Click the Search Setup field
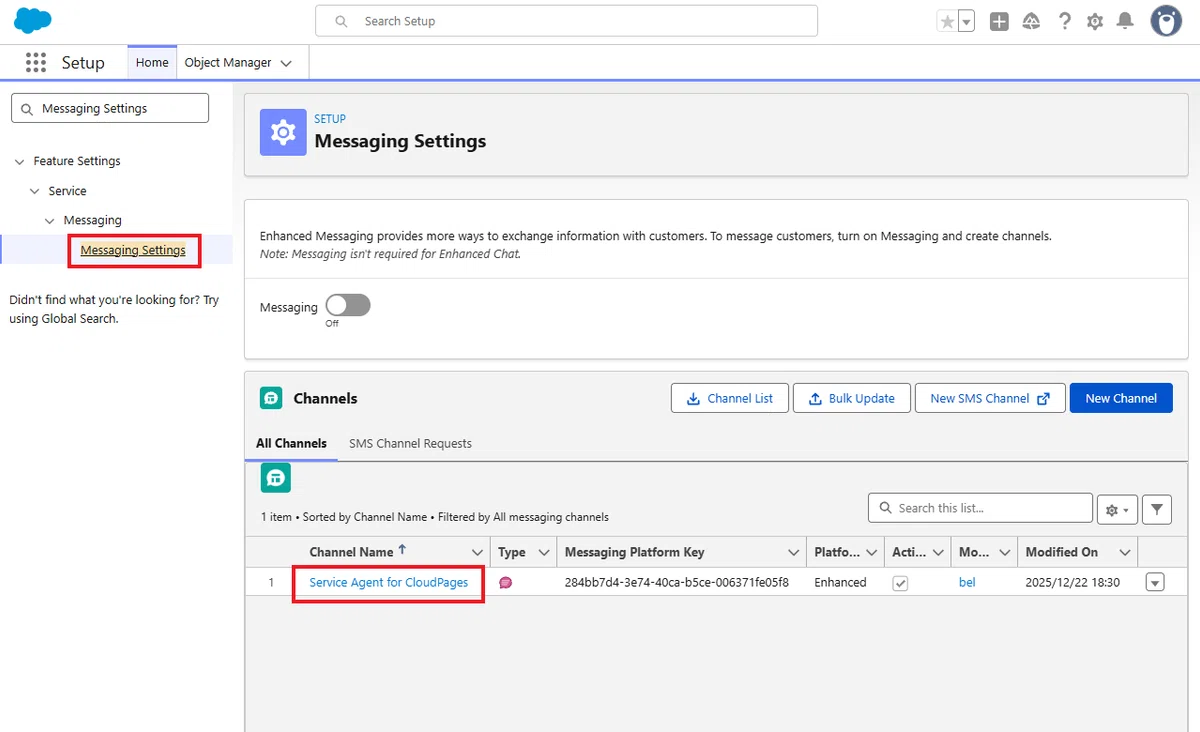 coord(566,21)
